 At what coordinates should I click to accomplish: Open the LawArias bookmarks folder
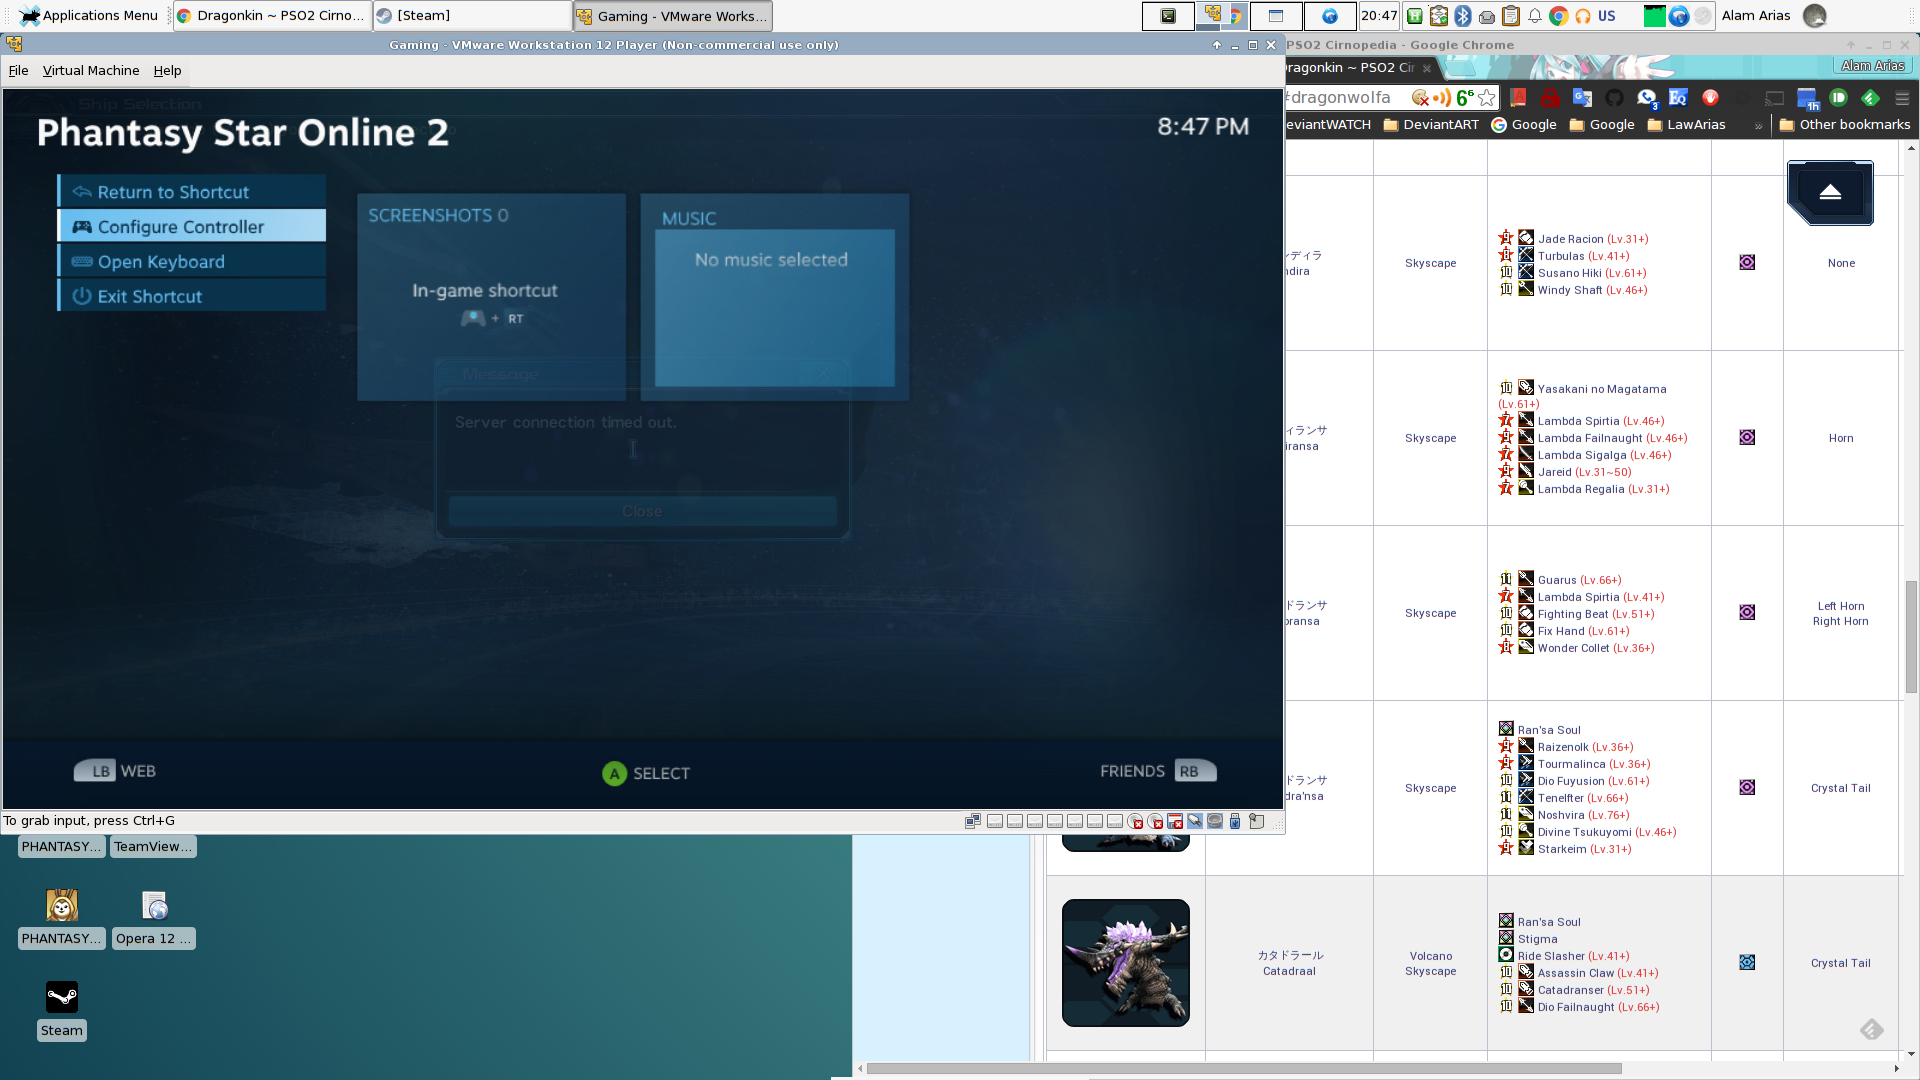pyautogui.click(x=1686, y=124)
